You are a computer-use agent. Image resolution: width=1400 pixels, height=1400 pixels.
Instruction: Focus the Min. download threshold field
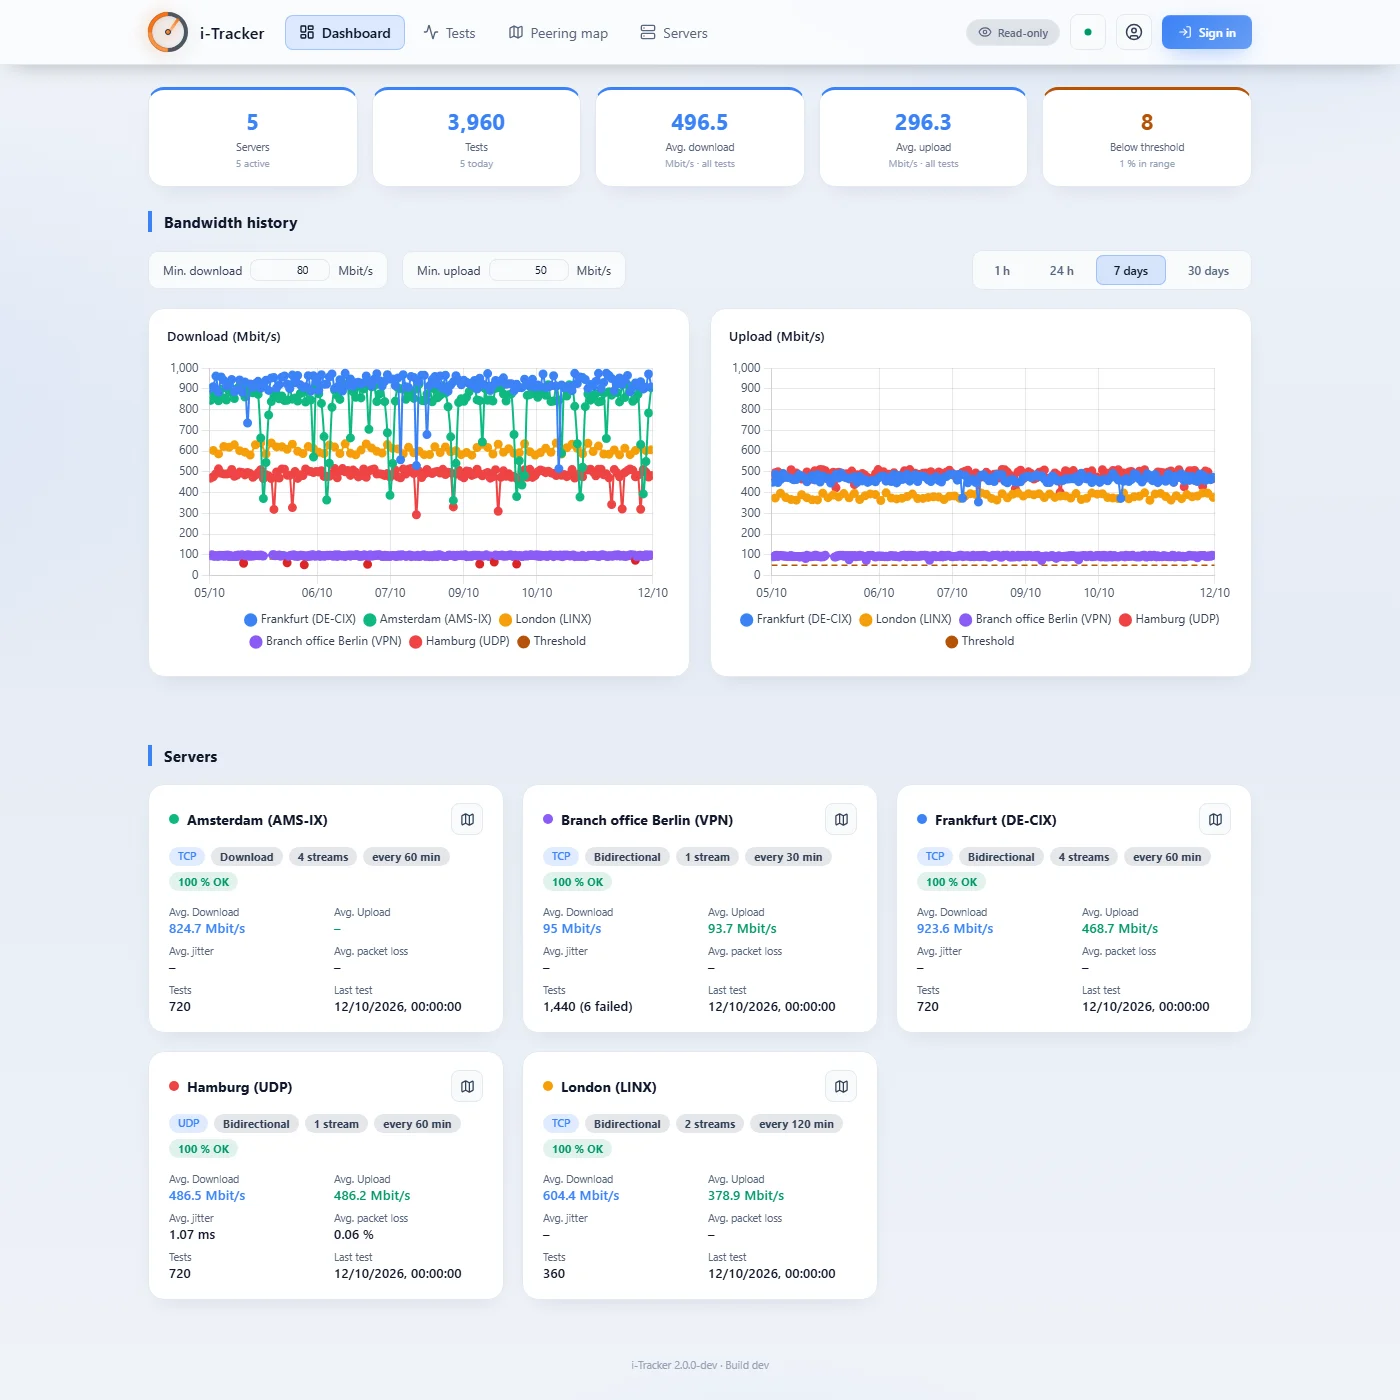[290, 270]
